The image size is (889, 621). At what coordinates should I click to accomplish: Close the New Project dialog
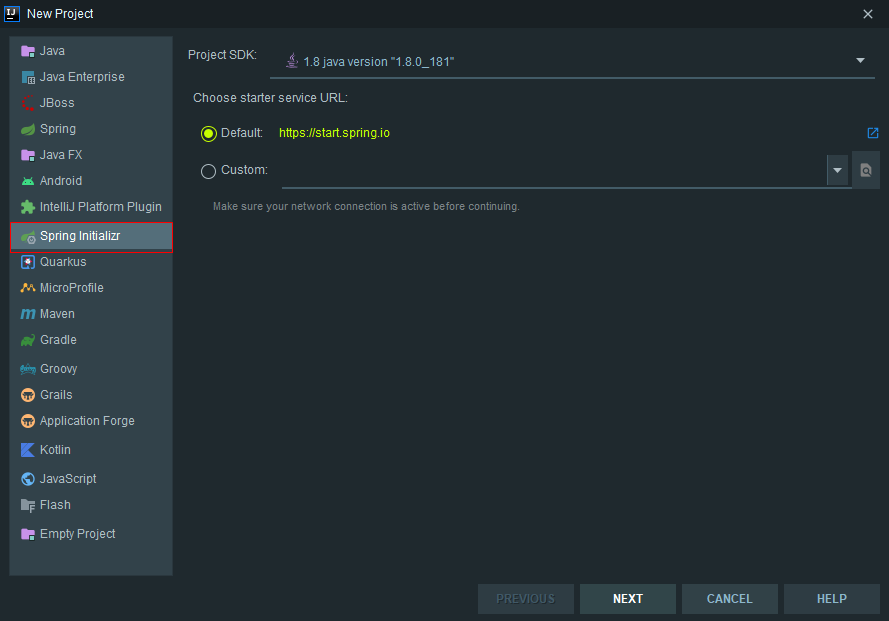867,14
